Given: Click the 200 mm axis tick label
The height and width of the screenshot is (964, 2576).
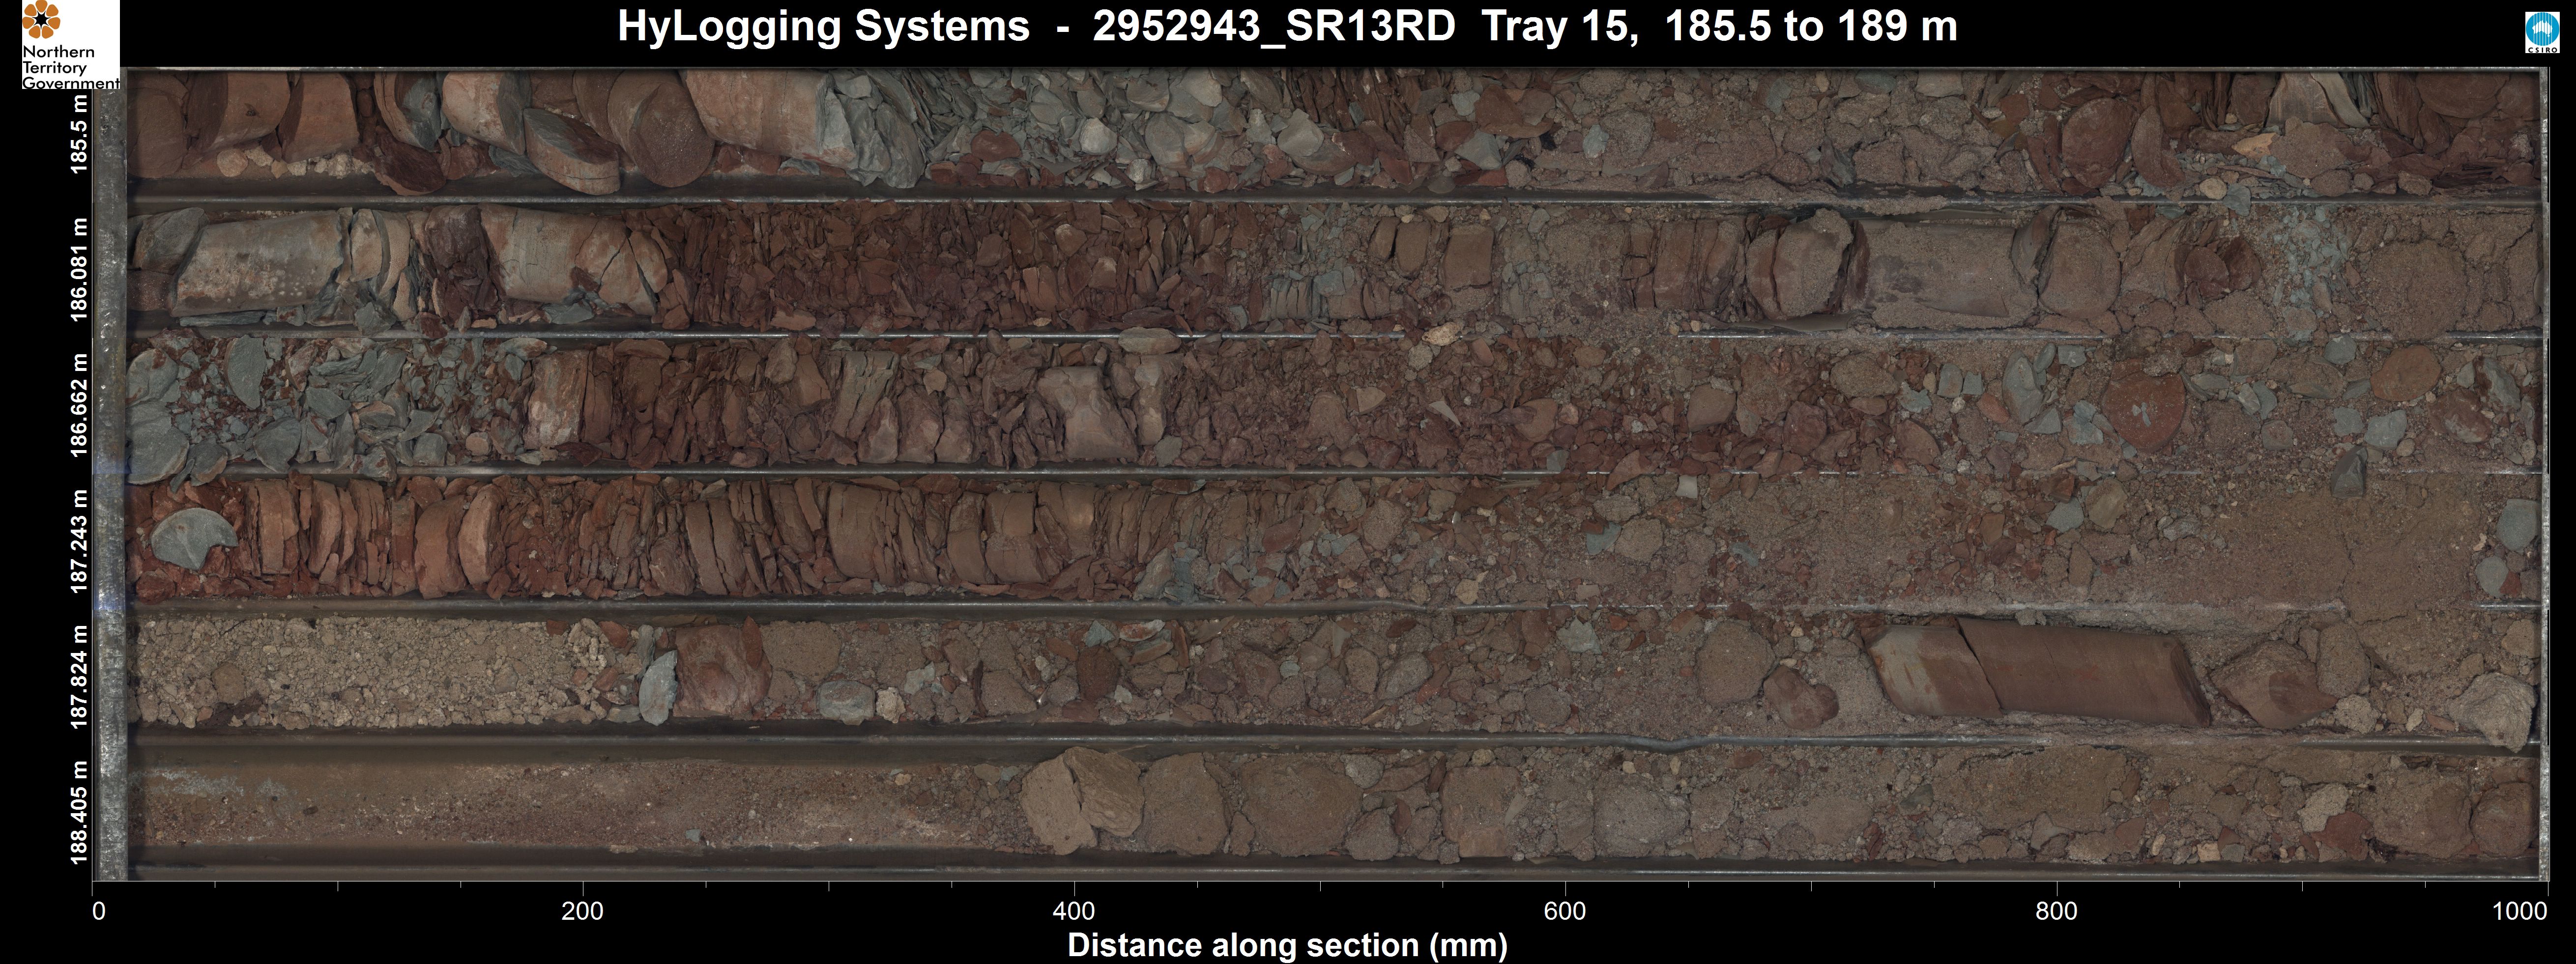Looking at the screenshot, I should coord(583,911).
